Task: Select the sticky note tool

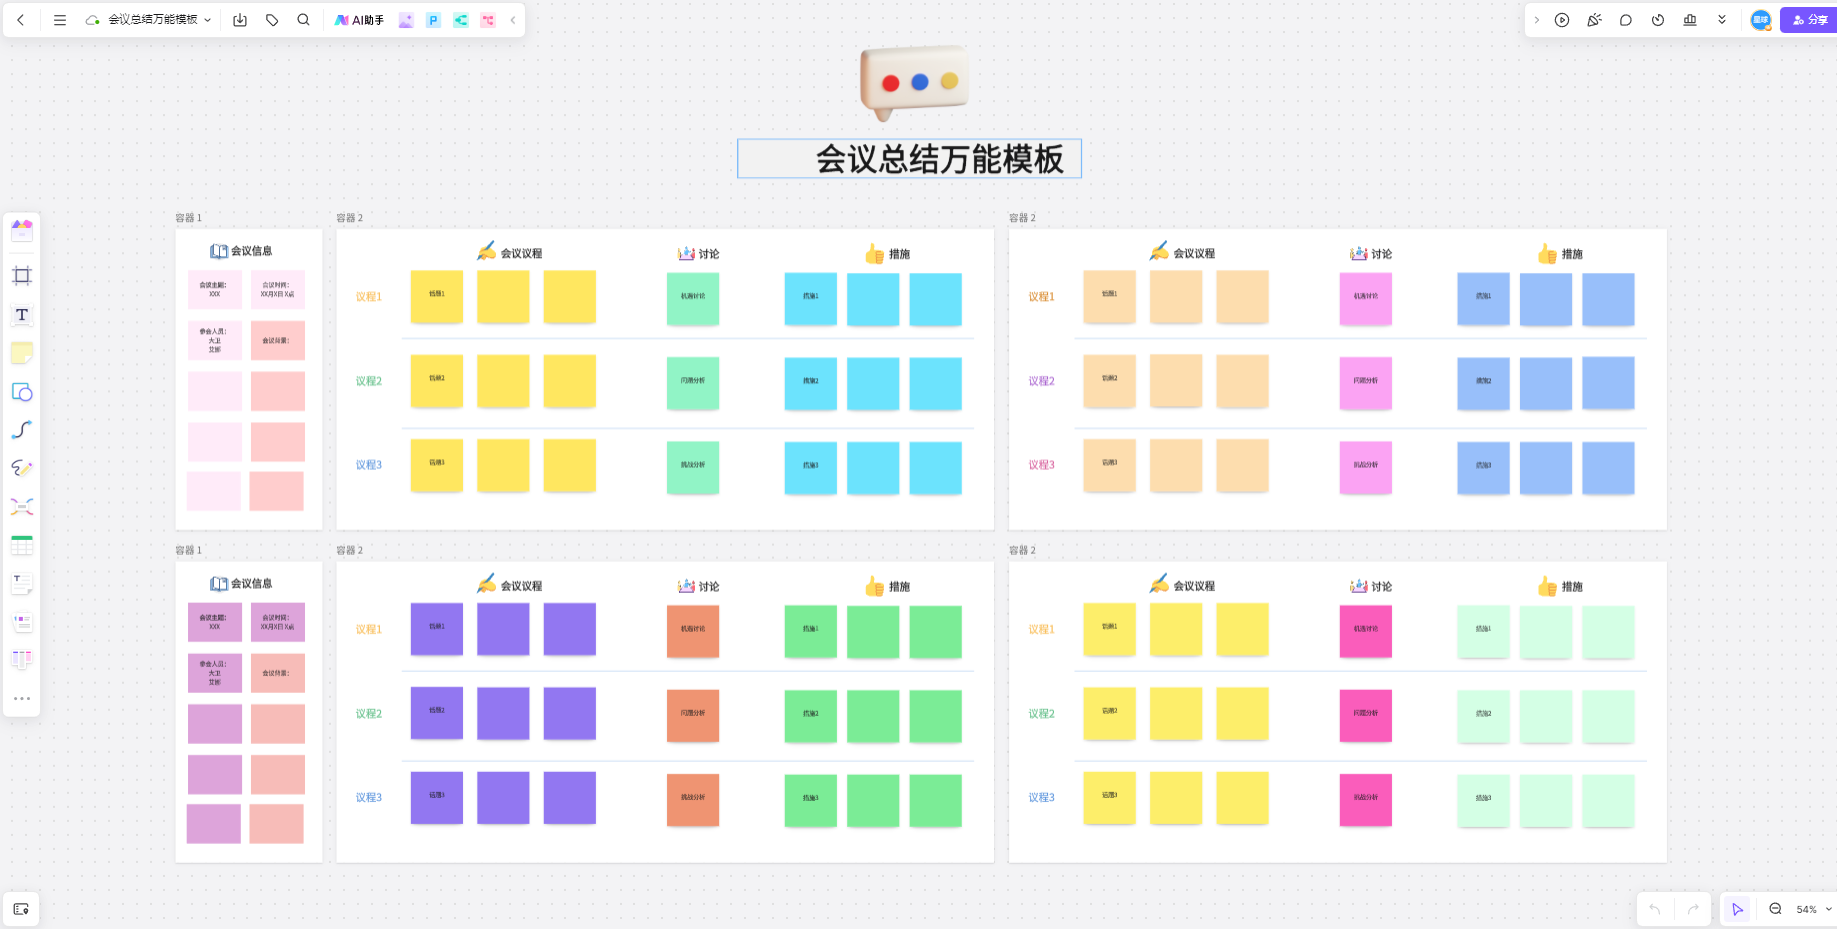Action: point(22,353)
